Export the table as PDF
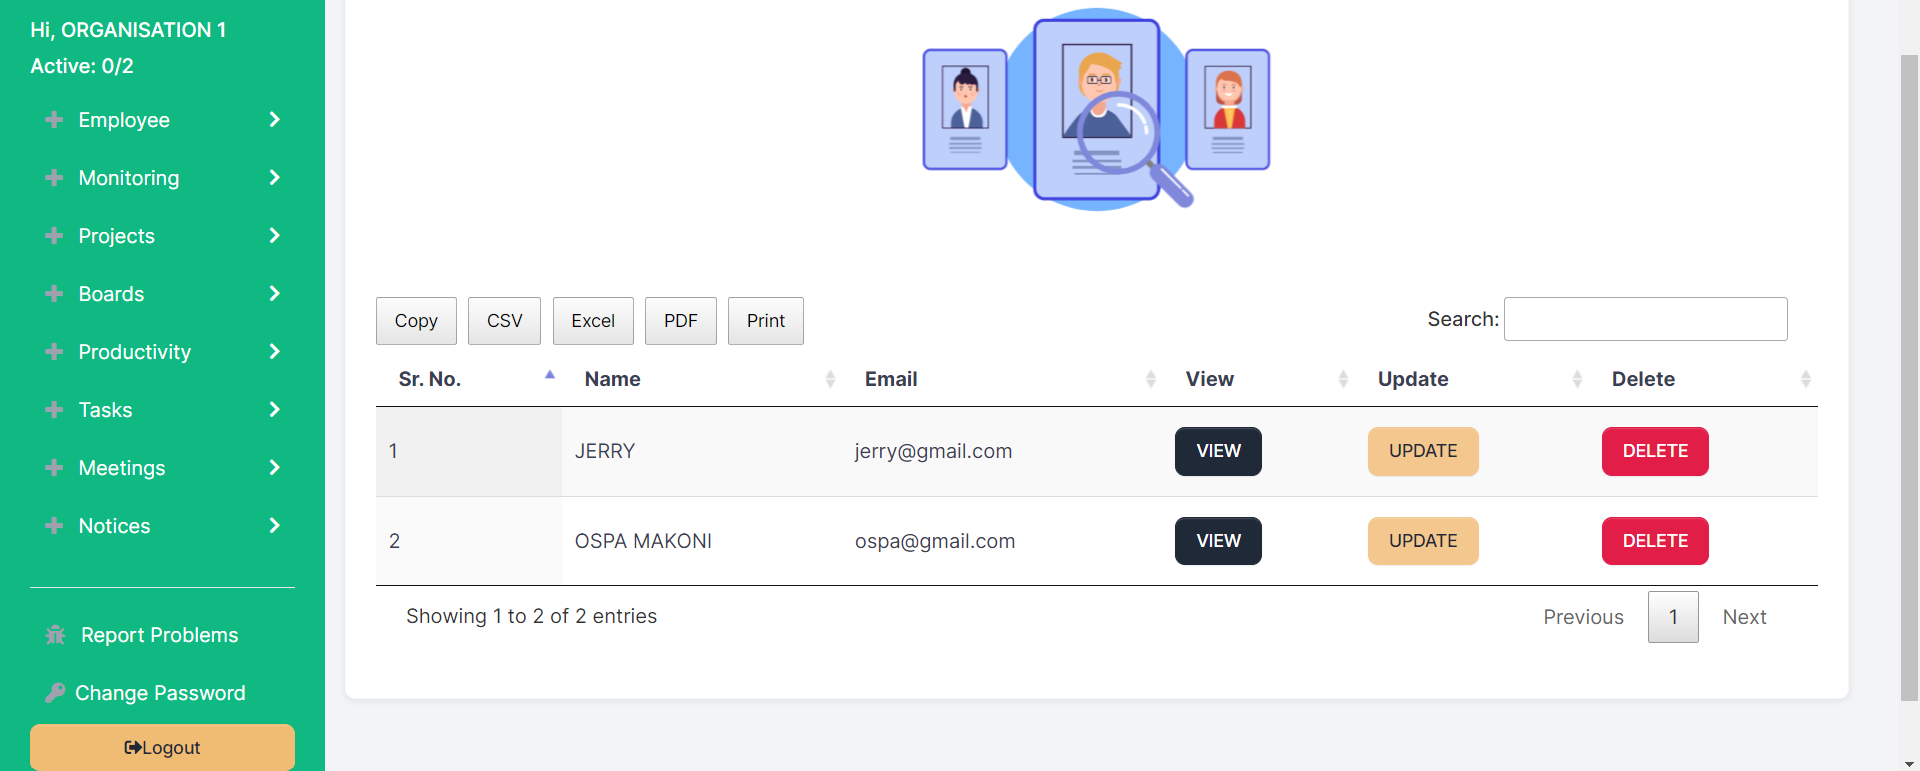The width and height of the screenshot is (1920, 771). tap(680, 321)
